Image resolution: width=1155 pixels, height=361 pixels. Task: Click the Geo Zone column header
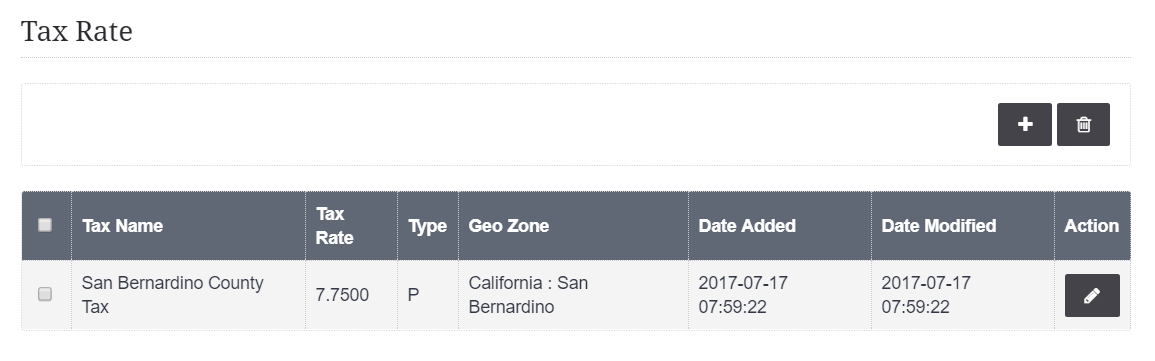pos(508,225)
